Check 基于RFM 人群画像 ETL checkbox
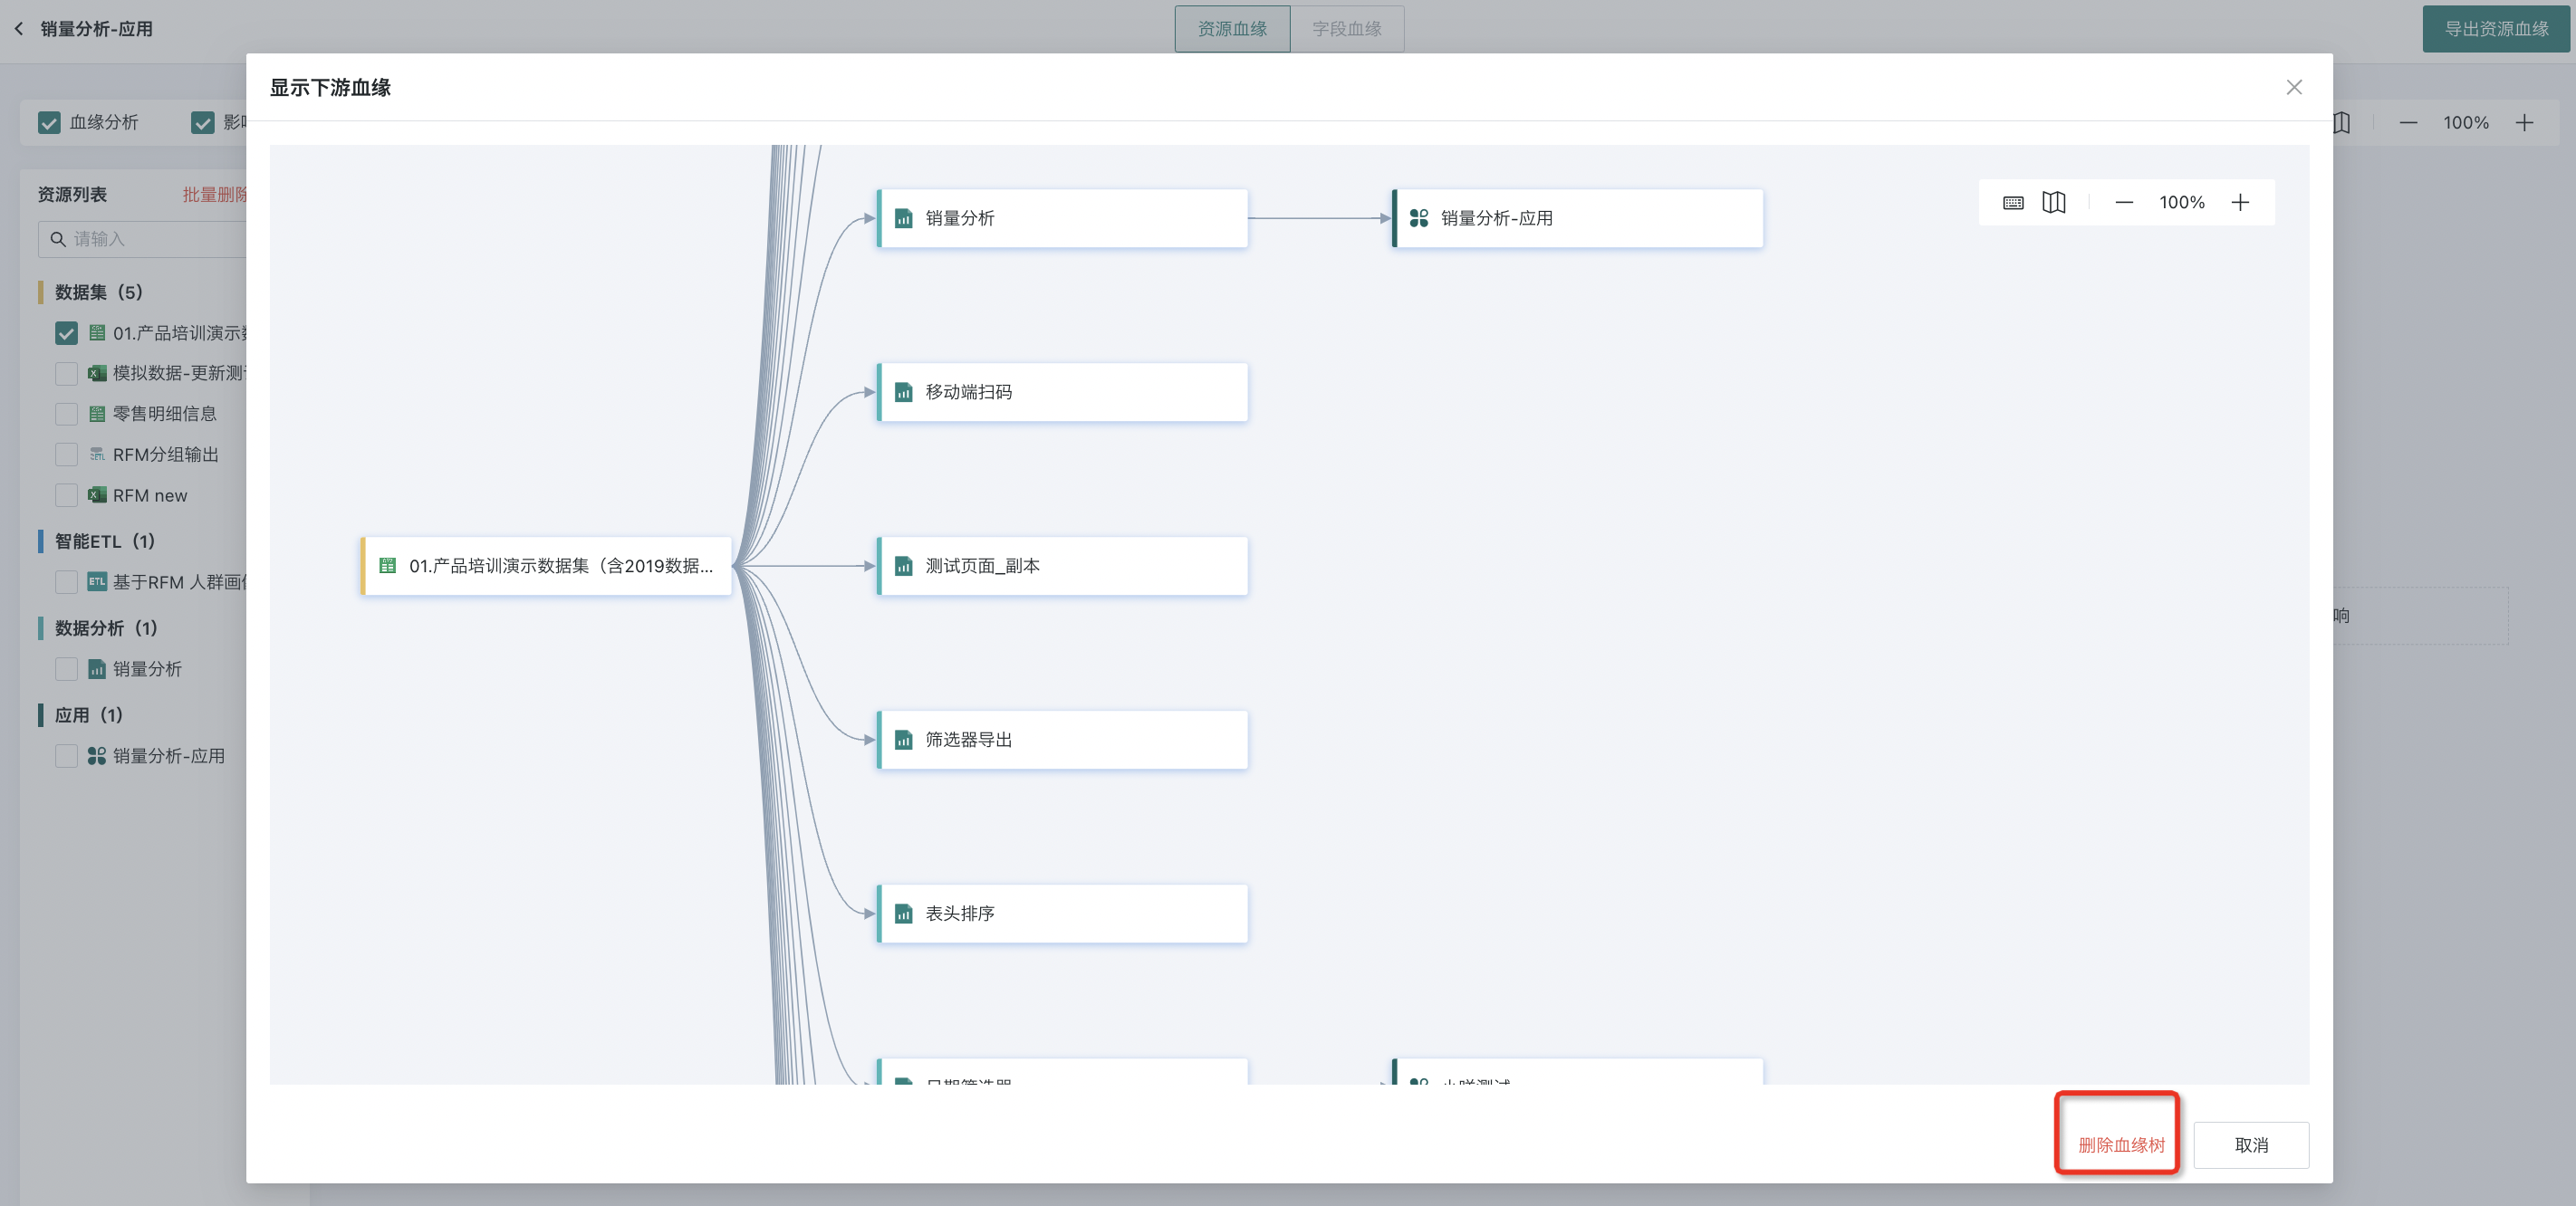Viewport: 2576px width, 1206px height. pyautogui.click(x=66, y=582)
